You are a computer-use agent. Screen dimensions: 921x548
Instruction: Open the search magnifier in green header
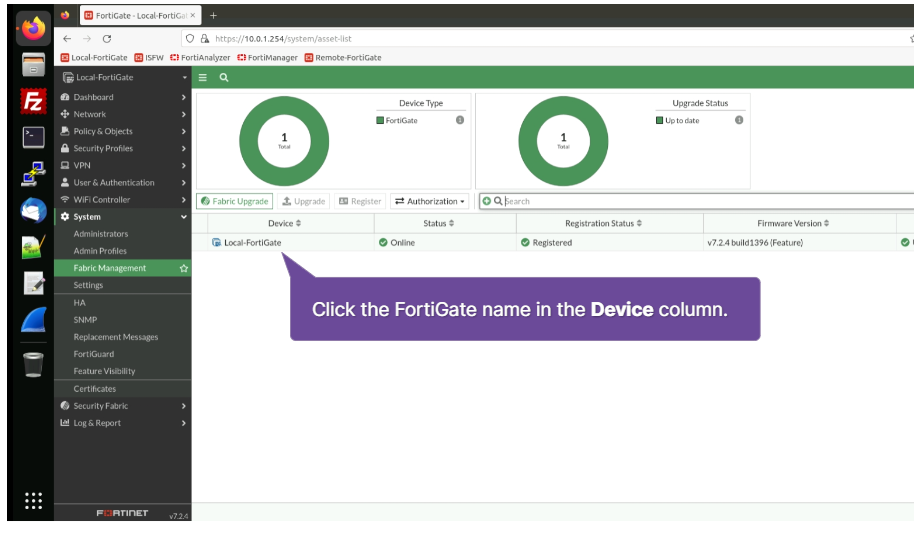[x=224, y=78]
